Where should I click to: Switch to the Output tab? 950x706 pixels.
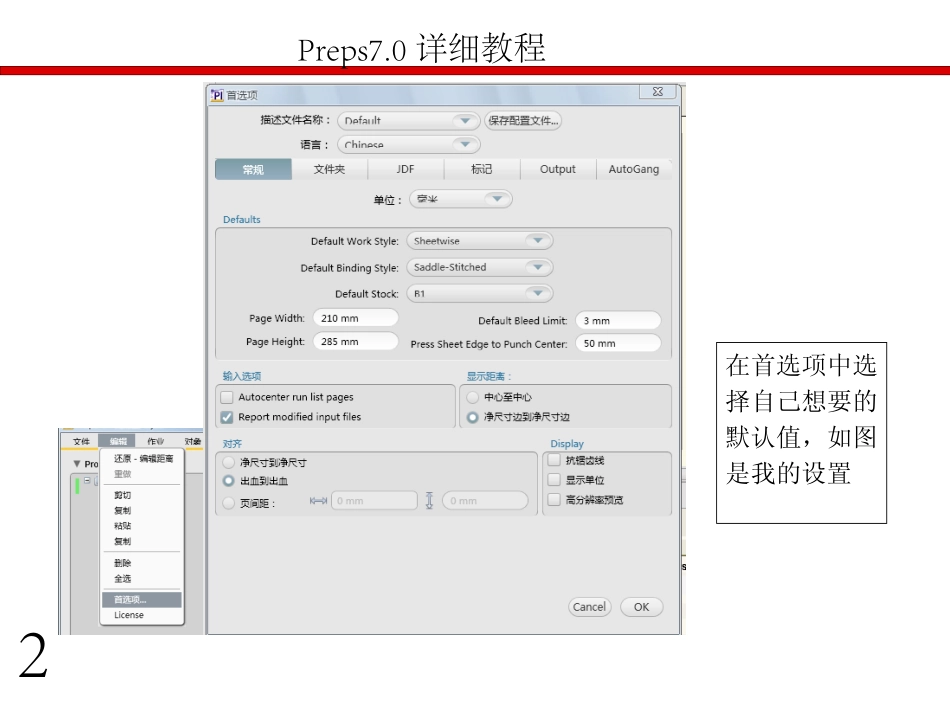[x=558, y=170]
